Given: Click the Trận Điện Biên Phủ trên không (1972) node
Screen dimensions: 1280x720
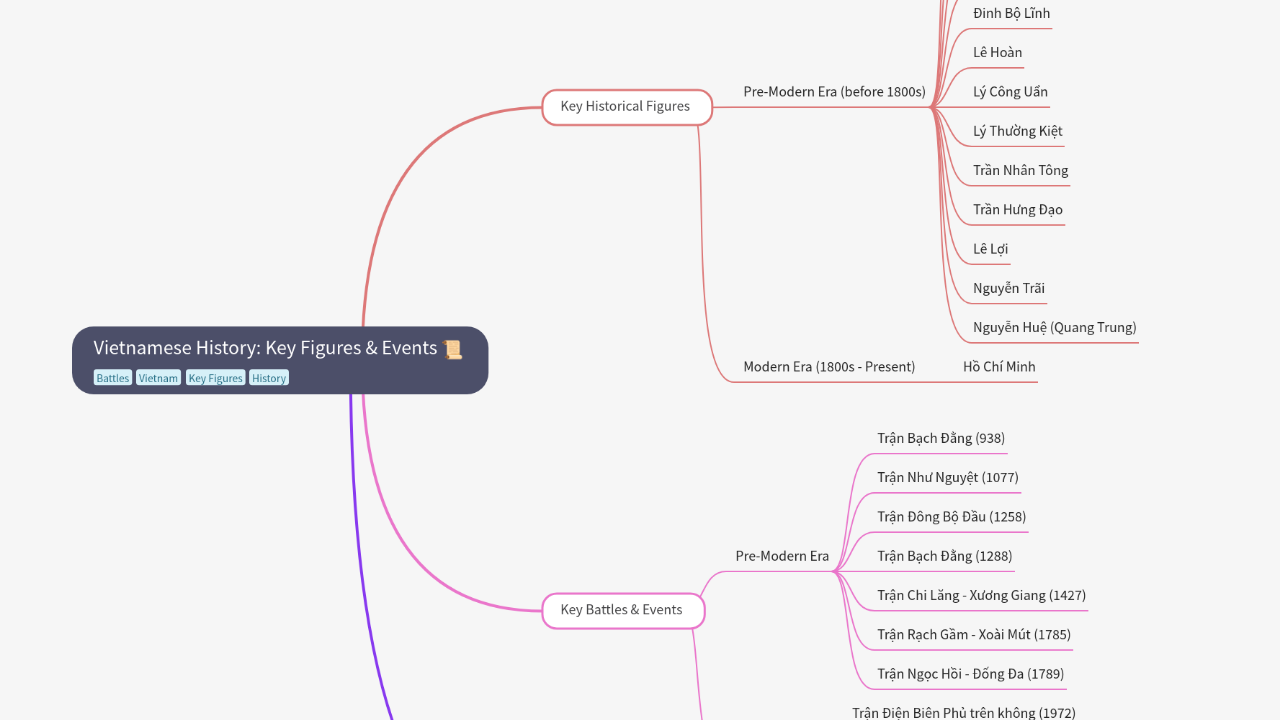Looking at the screenshot, I should pyautogui.click(x=963, y=713).
